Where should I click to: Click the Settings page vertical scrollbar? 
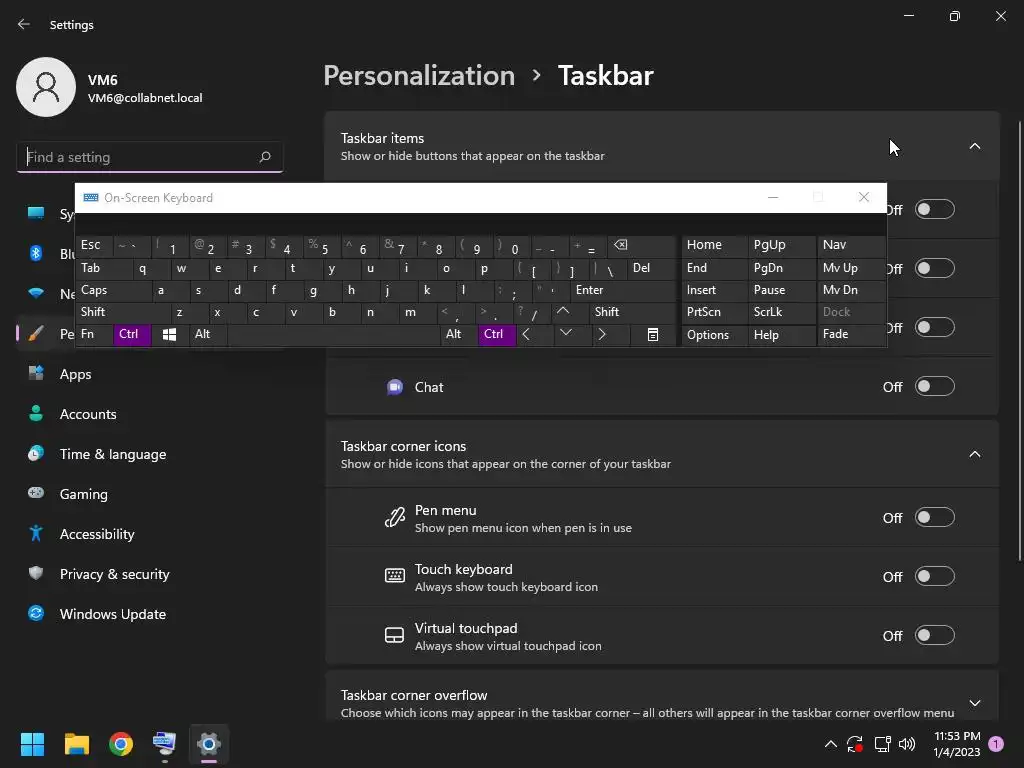pos(1020,340)
